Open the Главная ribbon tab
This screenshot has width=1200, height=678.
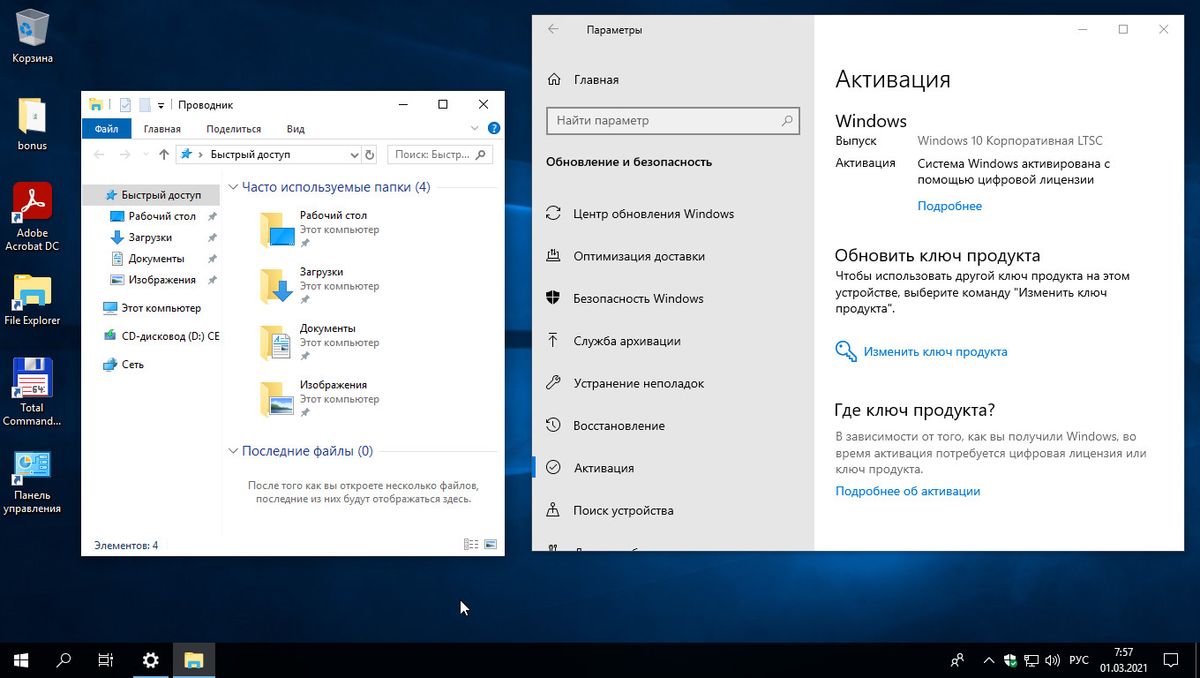pos(162,129)
